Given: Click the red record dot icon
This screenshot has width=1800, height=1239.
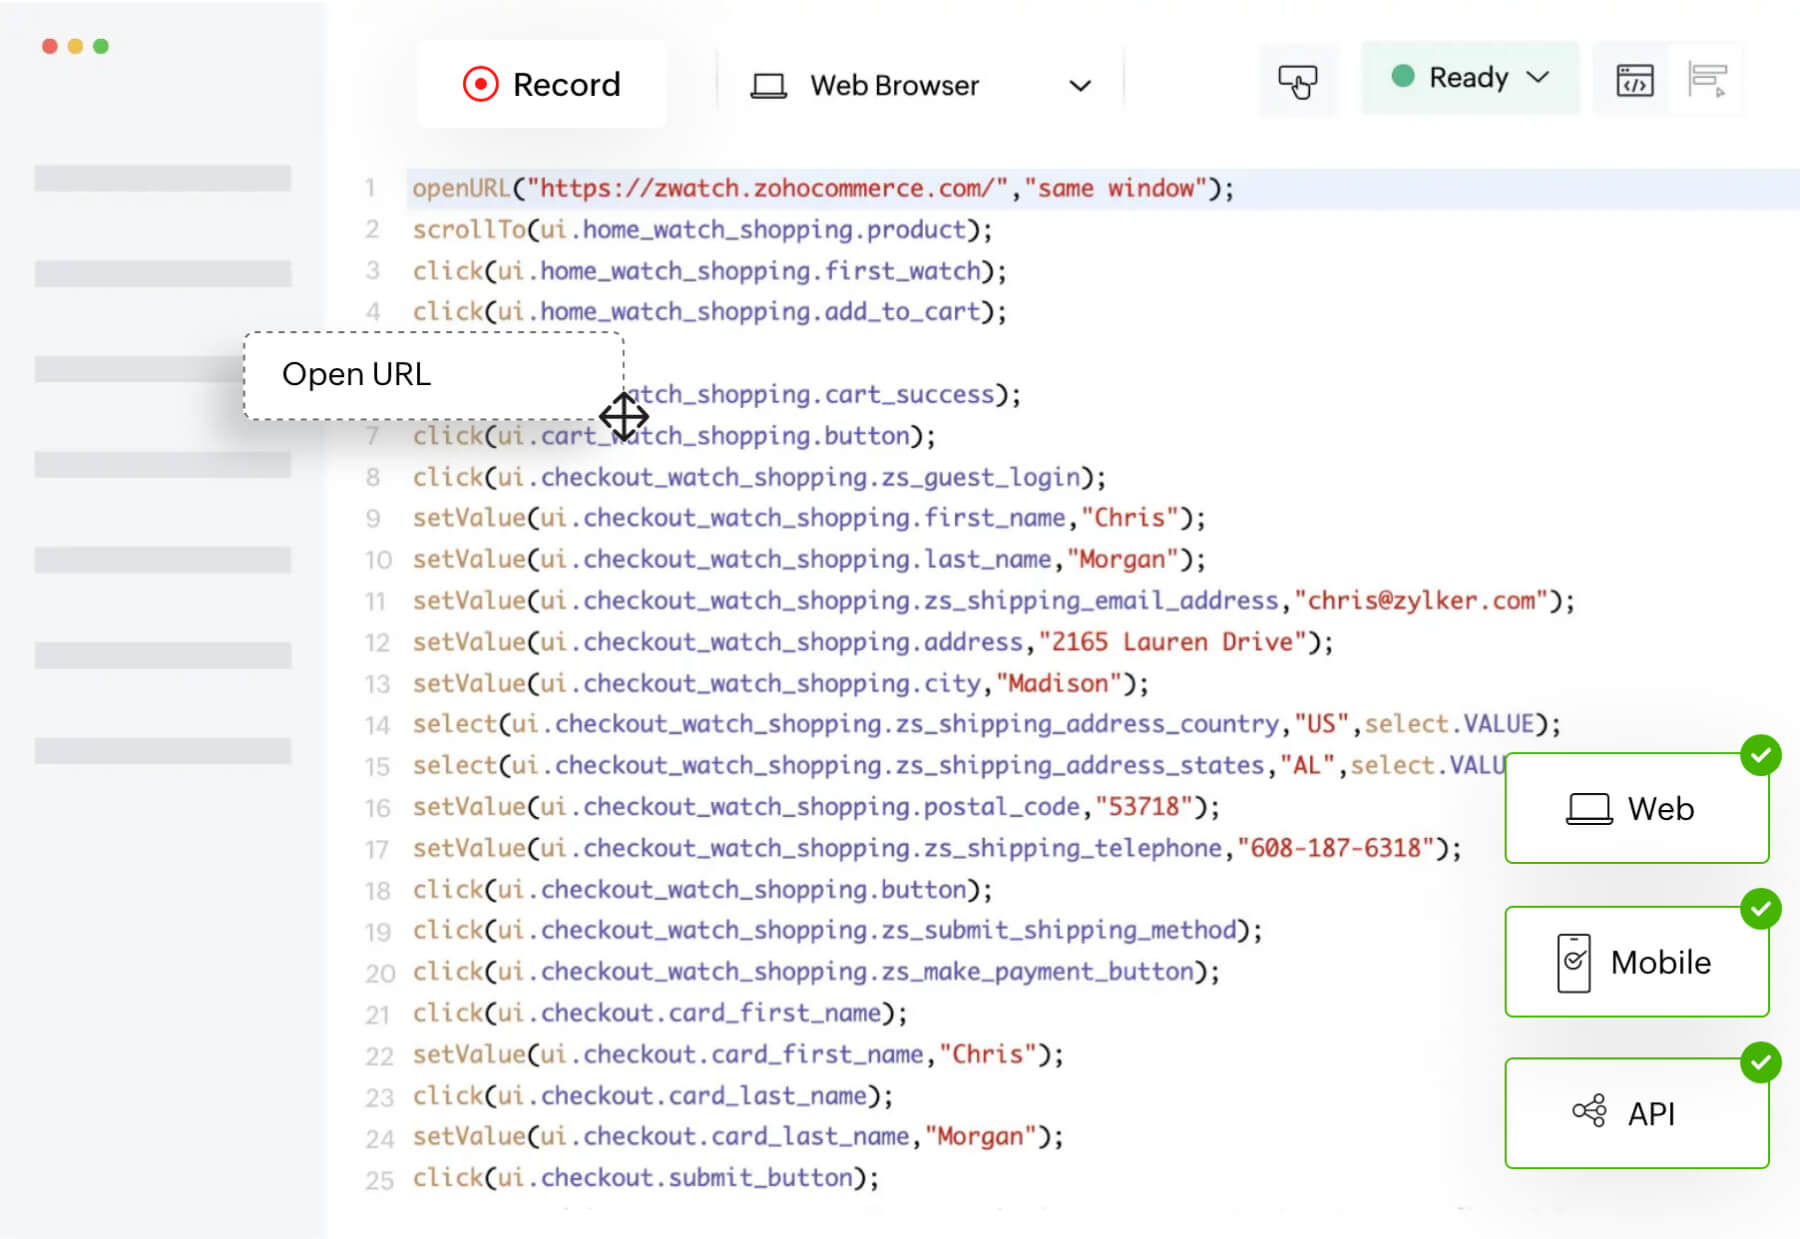Looking at the screenshot, I should [483, 84].
